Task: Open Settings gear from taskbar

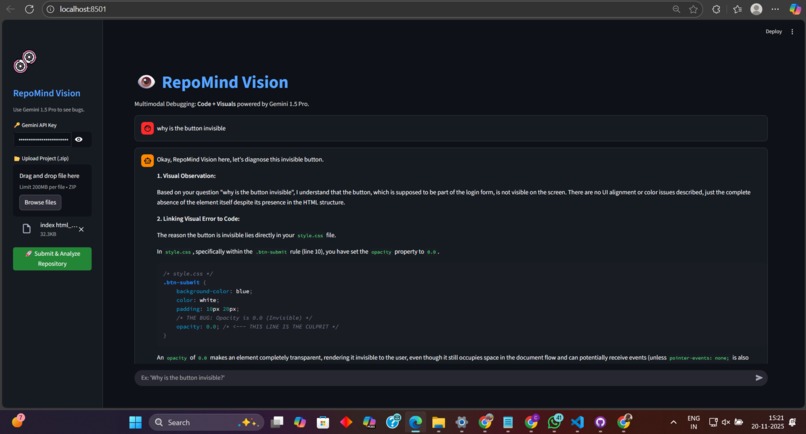Action: 462,423
